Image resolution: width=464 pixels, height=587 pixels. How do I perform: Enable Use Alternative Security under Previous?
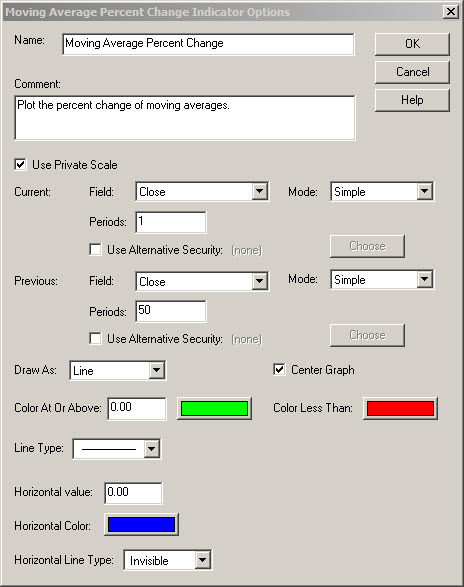click(95, 339)
